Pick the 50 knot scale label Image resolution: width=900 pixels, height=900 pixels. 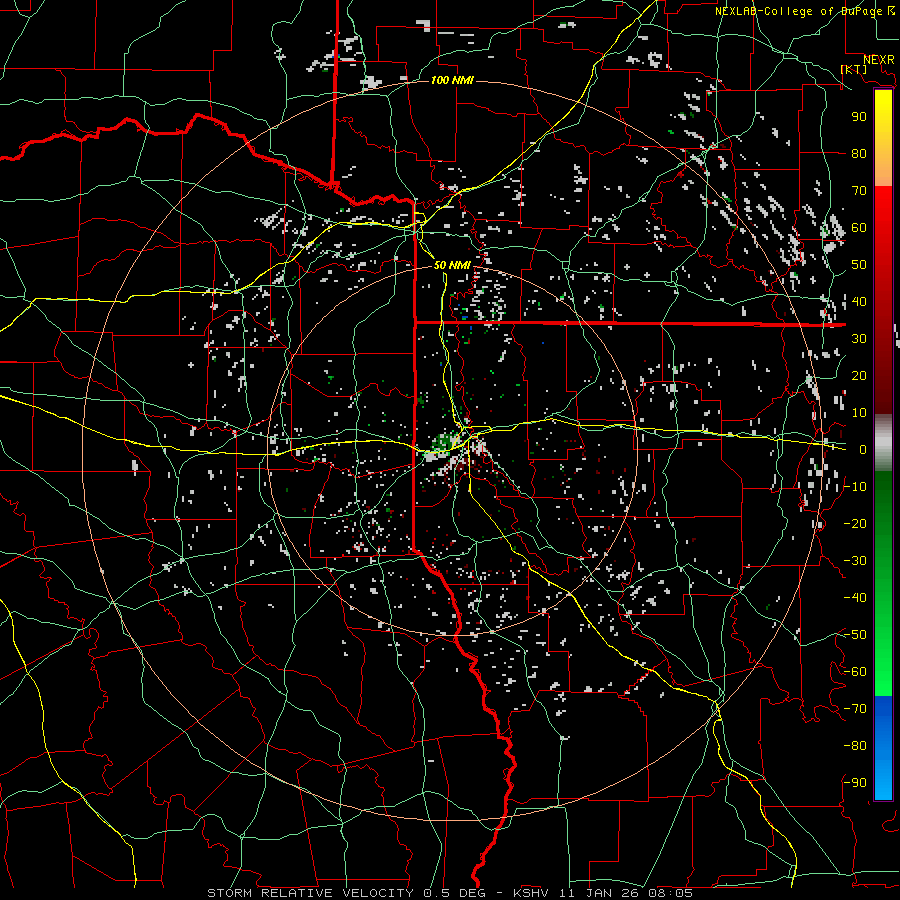[859, 265]
